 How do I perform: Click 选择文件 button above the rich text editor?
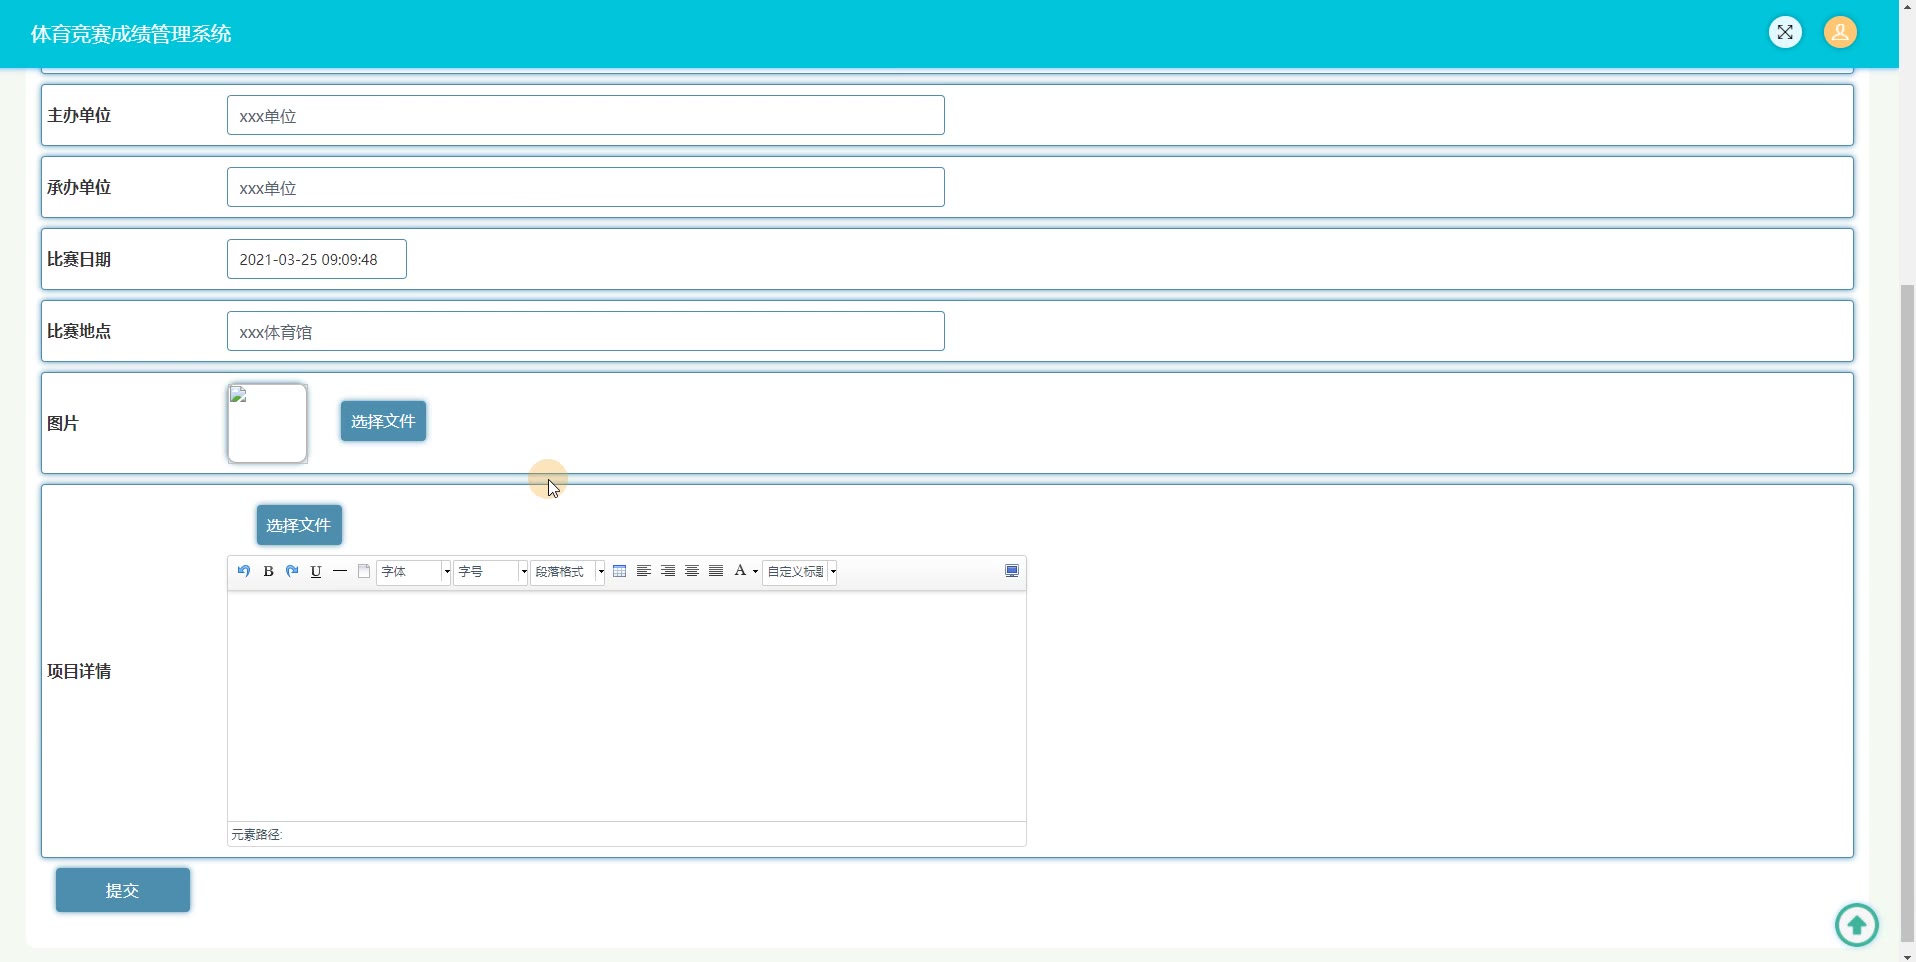(x=299, y=525)
